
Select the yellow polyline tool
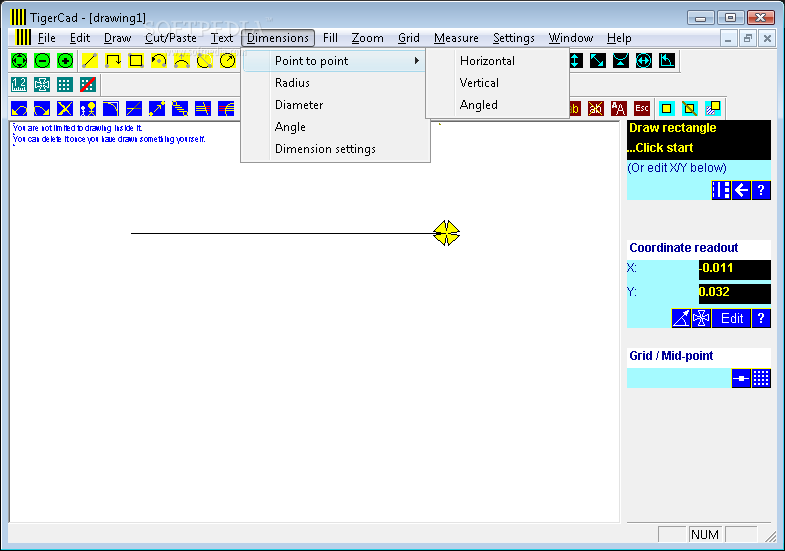tap(113, 61)
